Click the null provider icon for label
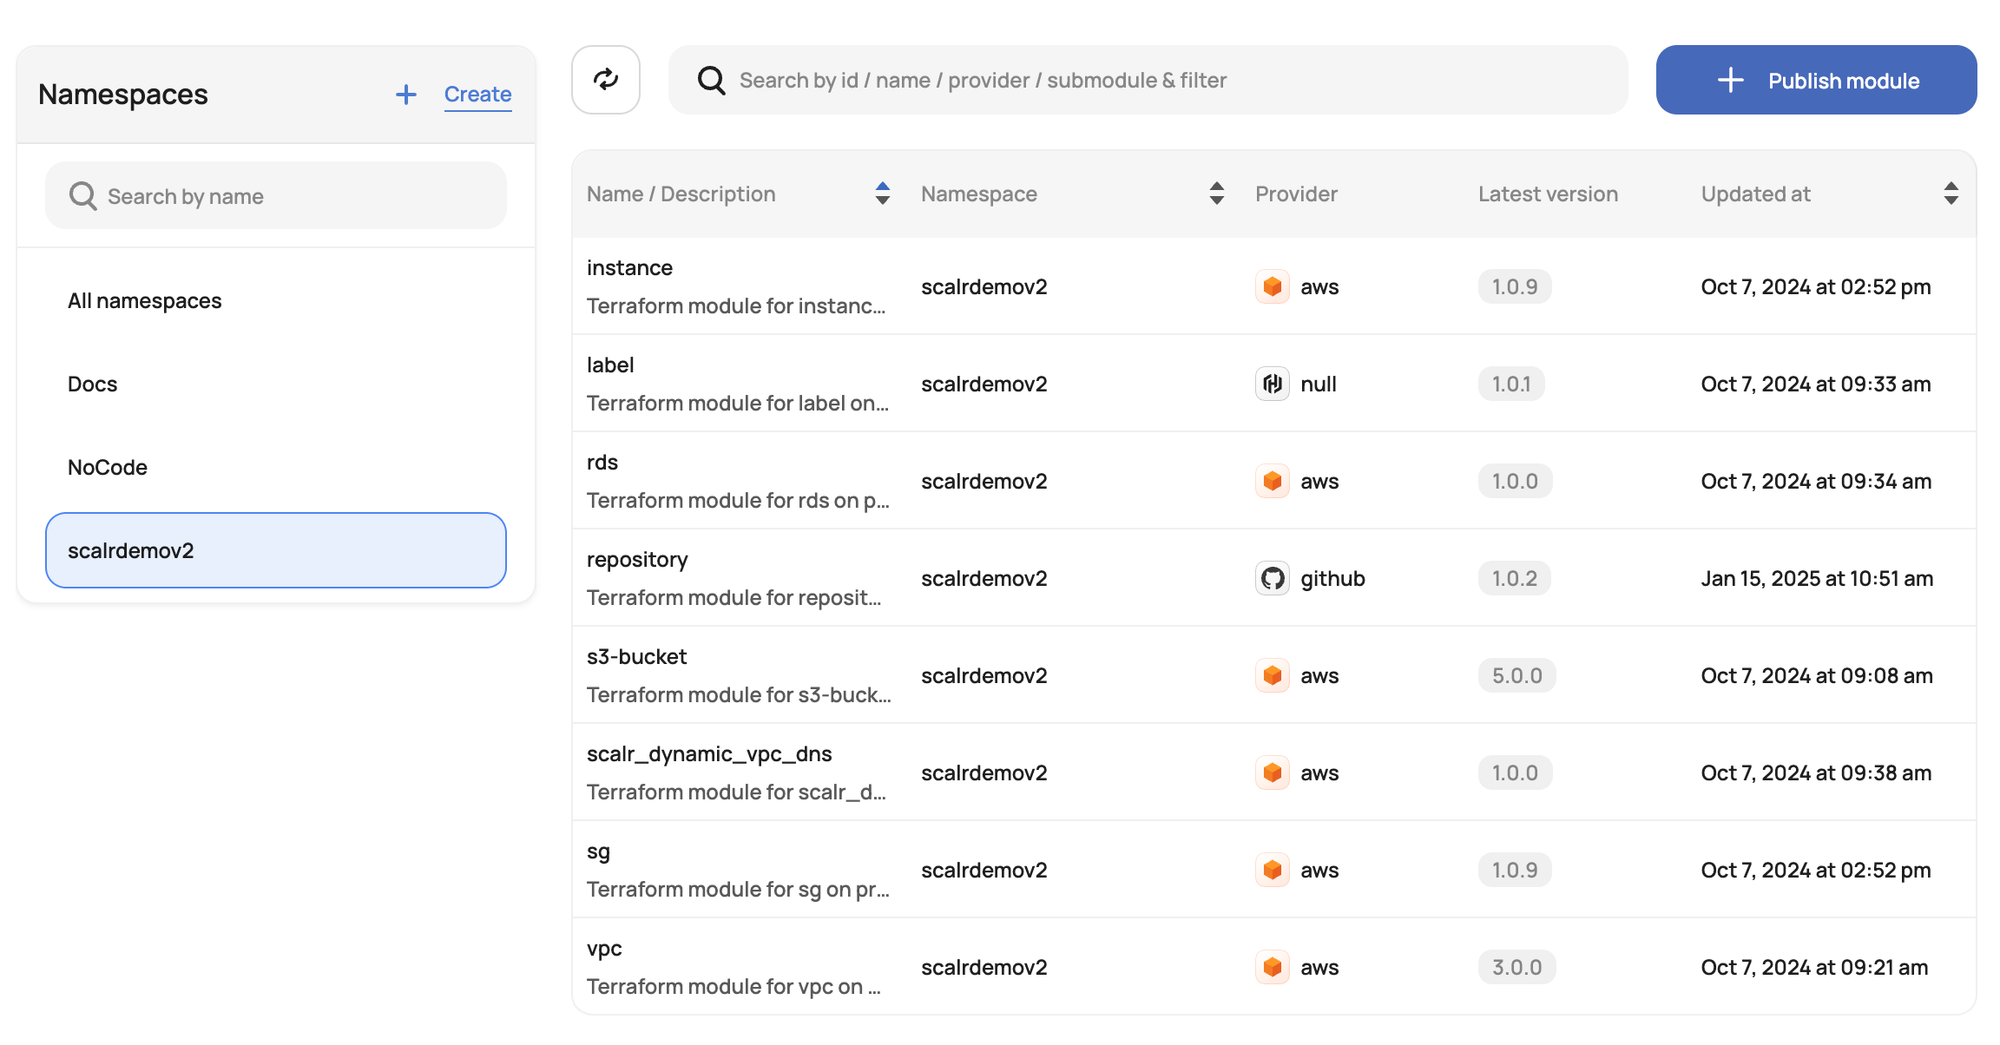The height and width of the screenshot is (1045, 2000). tap(1272, 384)
